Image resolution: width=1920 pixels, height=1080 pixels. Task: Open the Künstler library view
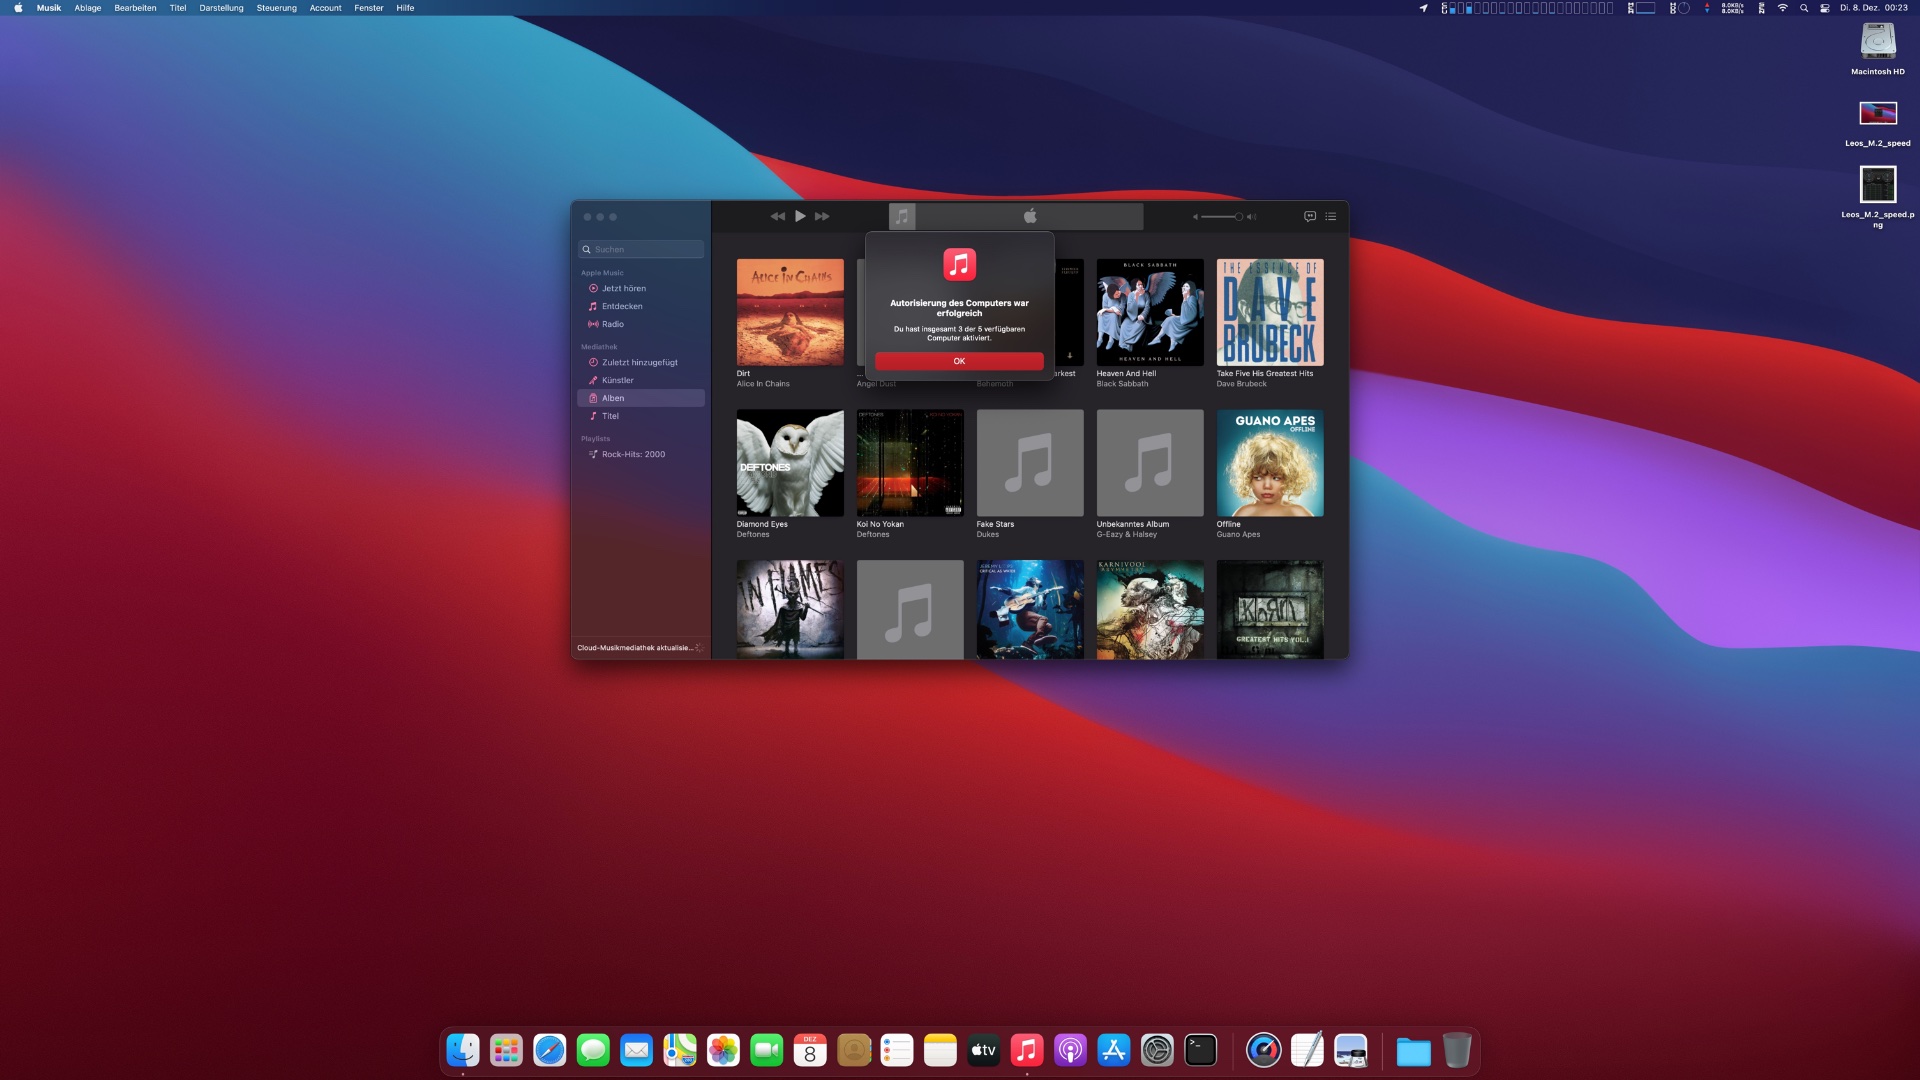(617, 380)
